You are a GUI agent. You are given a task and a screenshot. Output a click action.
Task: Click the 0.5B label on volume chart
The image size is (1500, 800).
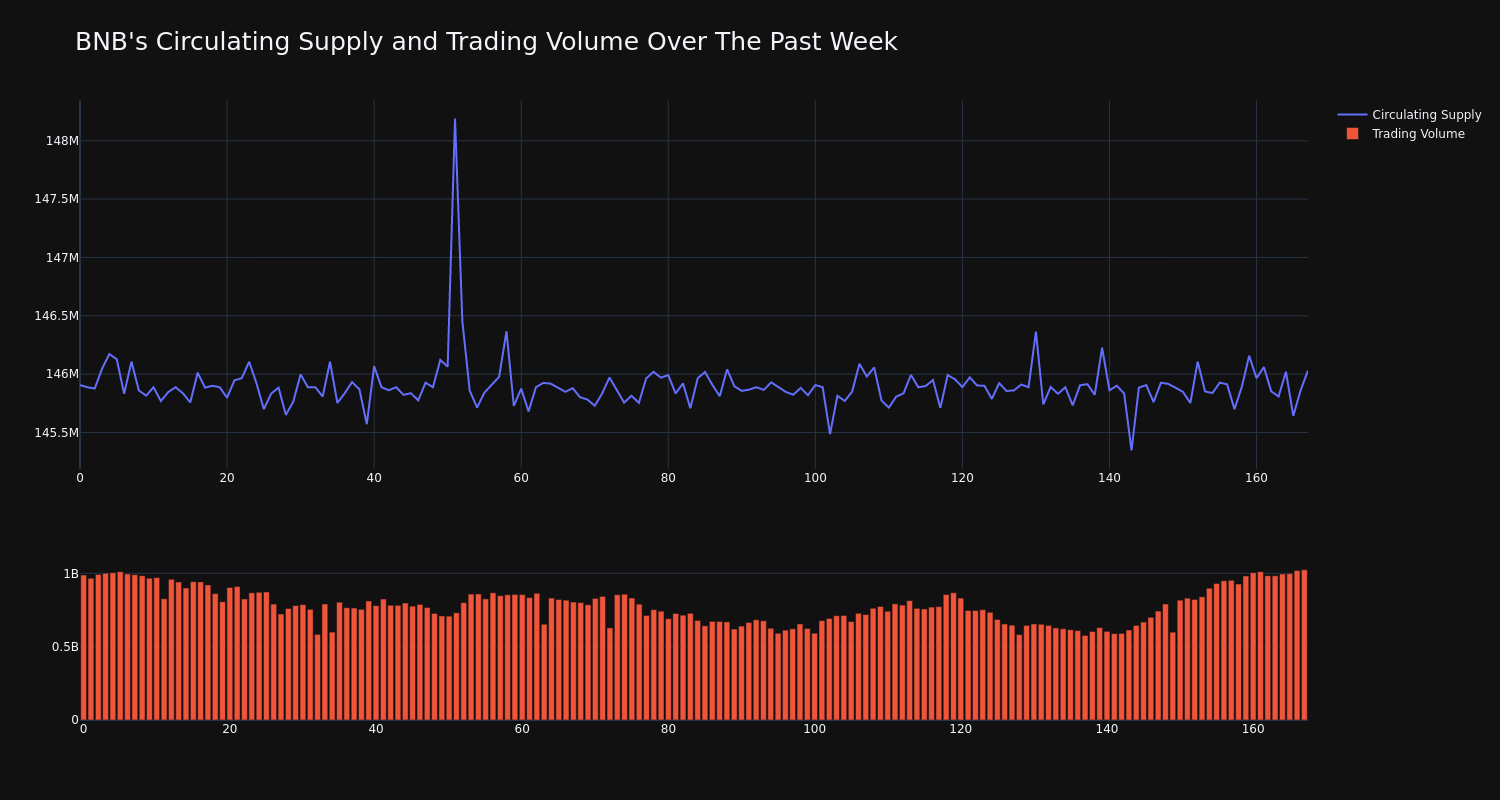click(65, 647)
